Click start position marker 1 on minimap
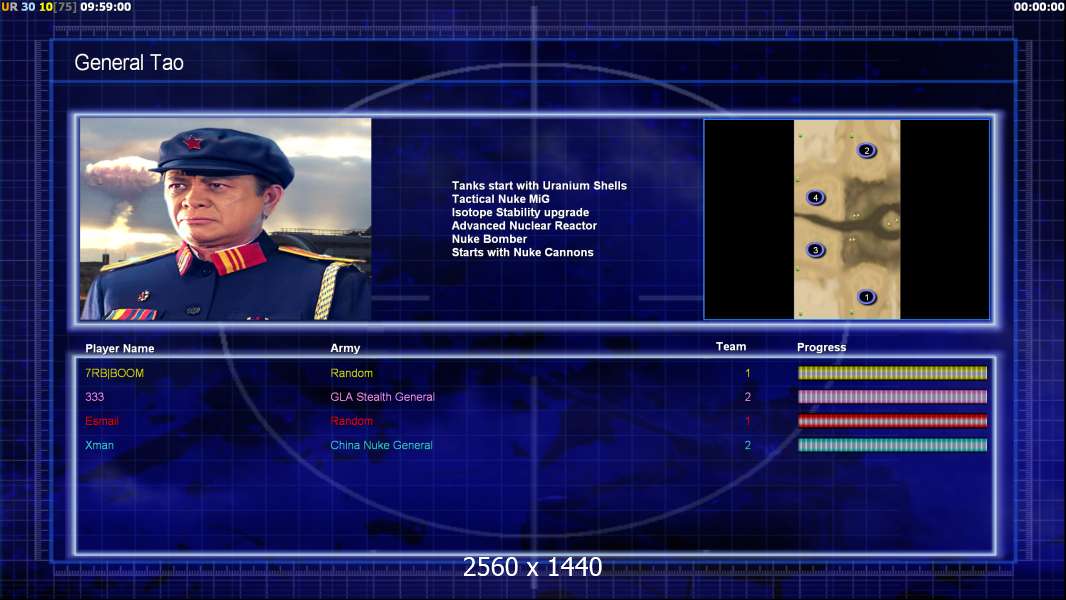Image resolution: width=1066 pixels, height=600 pixels. pyautogui.click(x=866, y=297)
